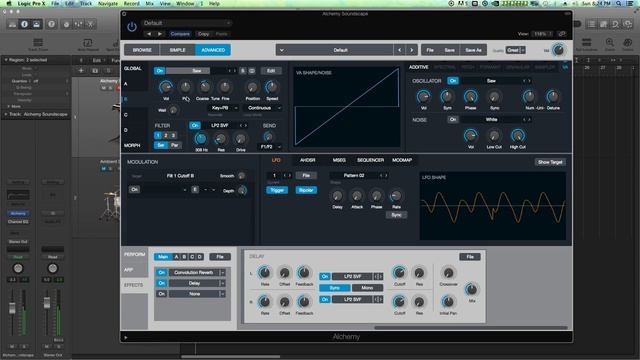Click the add-track plus button in the tracks area
Screen dimensions: 640x360
click(81, 71)
